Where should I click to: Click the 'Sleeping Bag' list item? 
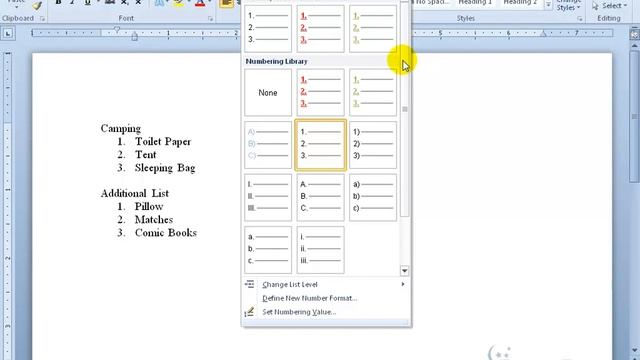tap(165, 168)
